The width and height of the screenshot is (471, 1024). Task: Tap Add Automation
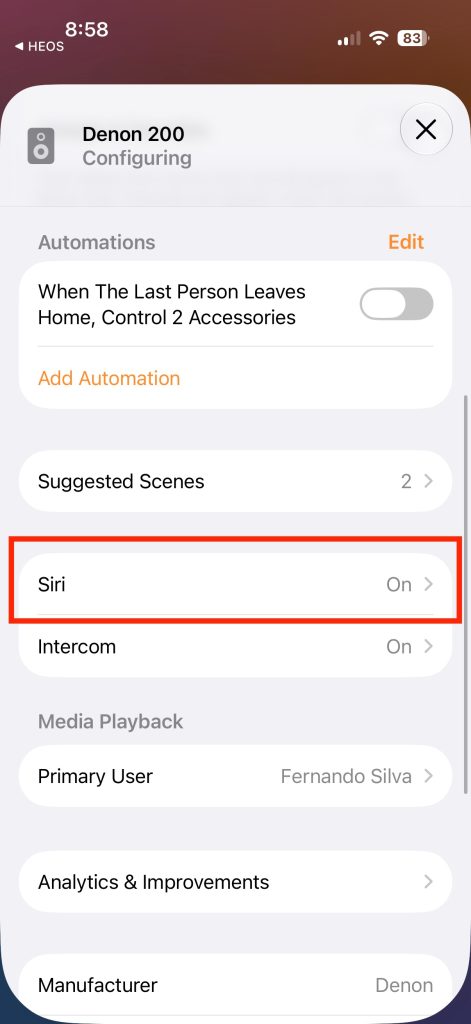coord(109,378)
